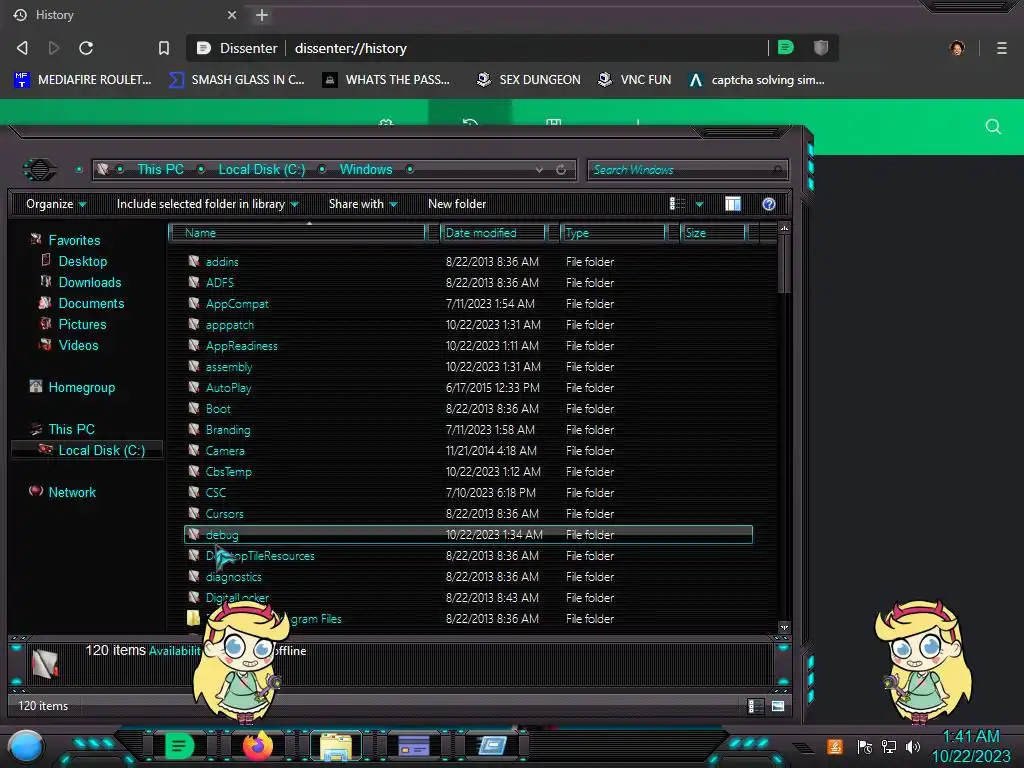Create a New folder
Image resolution: width=1024 pixels, height=768 pixels.
(x=457, y=204)
